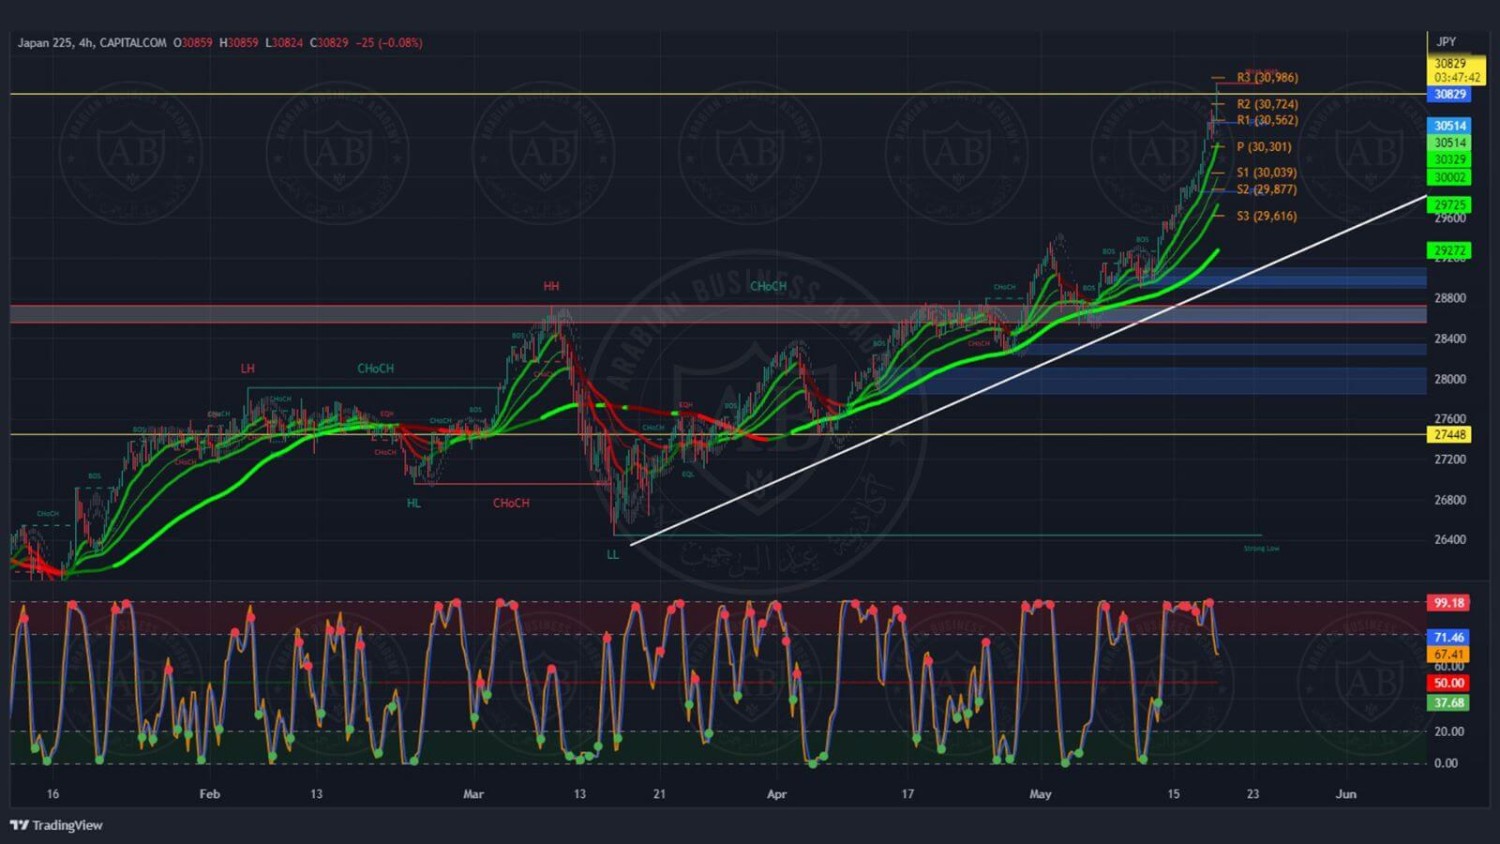This screenshot has height=844, width=1500.
Task: Click the Mar date on time axis
Action: pos(473,794)
